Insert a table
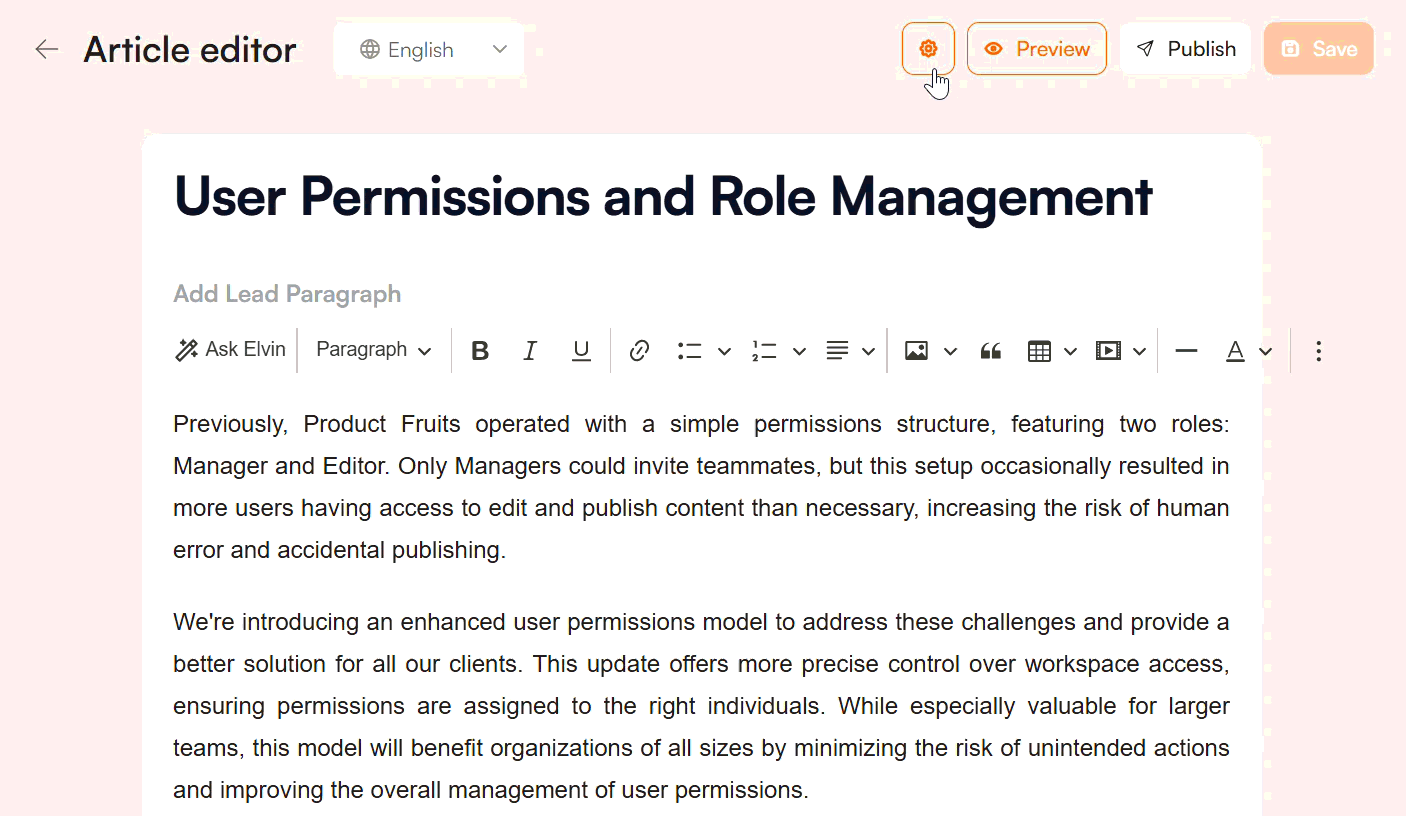The image size is (1406, 816). 1039,351
